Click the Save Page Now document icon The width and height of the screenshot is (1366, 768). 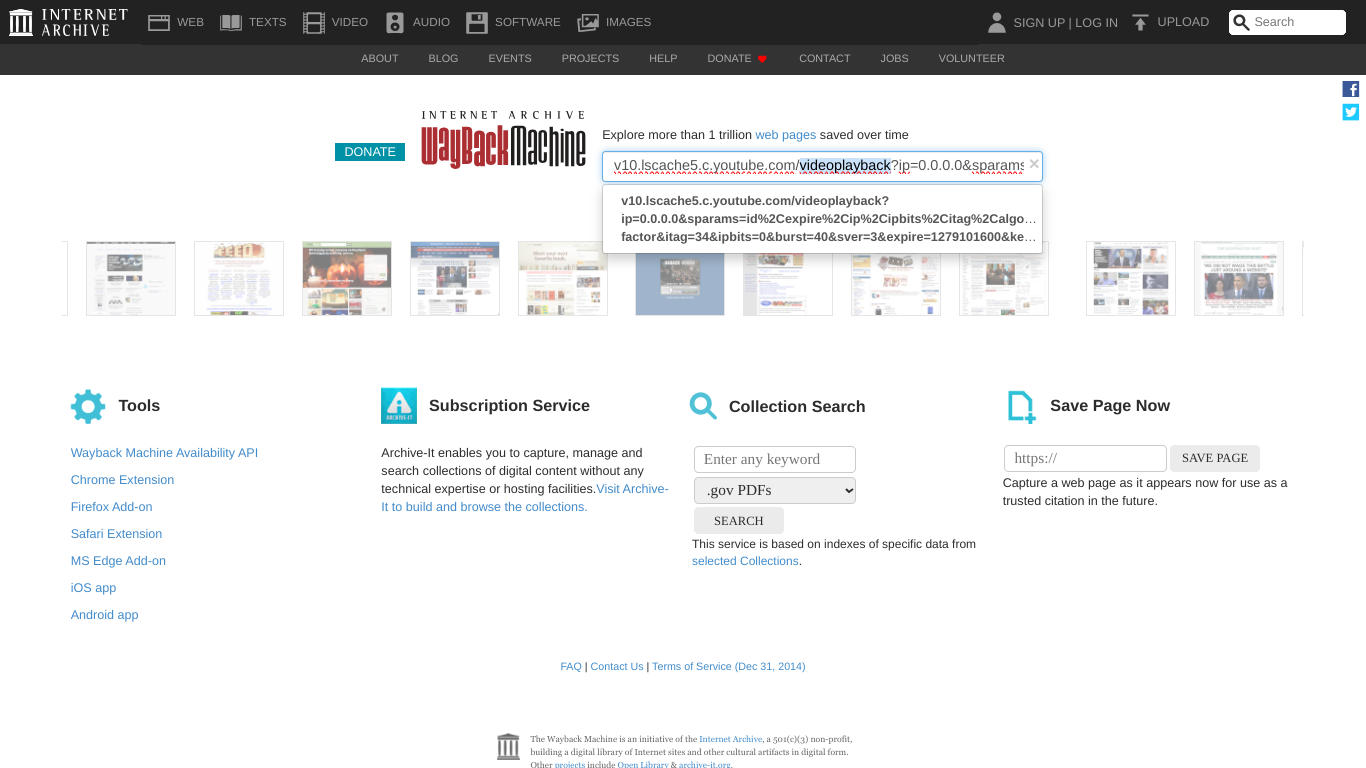pyautogui.click(x=1020, y=405)
